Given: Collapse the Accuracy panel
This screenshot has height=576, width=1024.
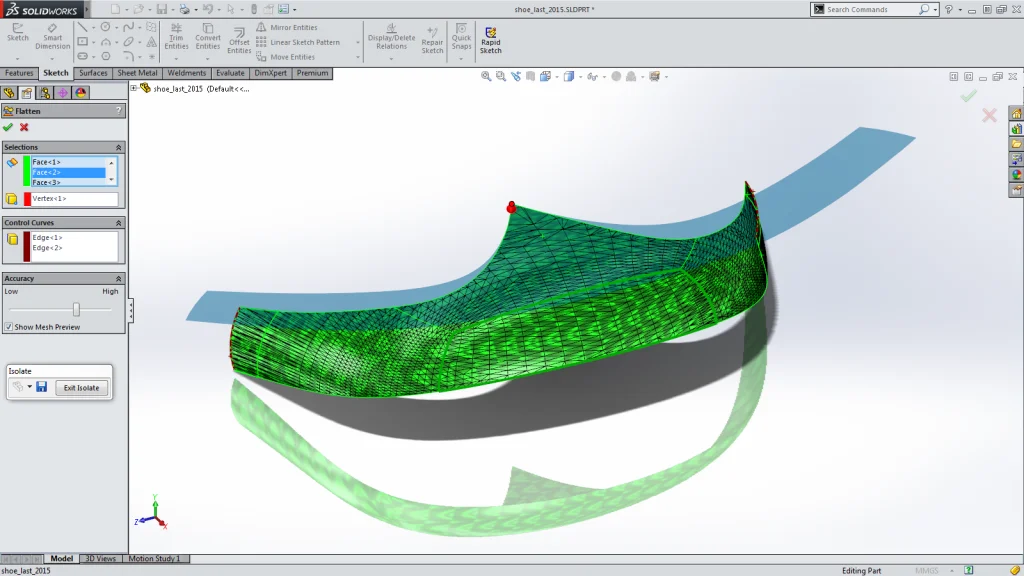Looking at the screenshot, I should pyautogui.click(x=120, y=278).
